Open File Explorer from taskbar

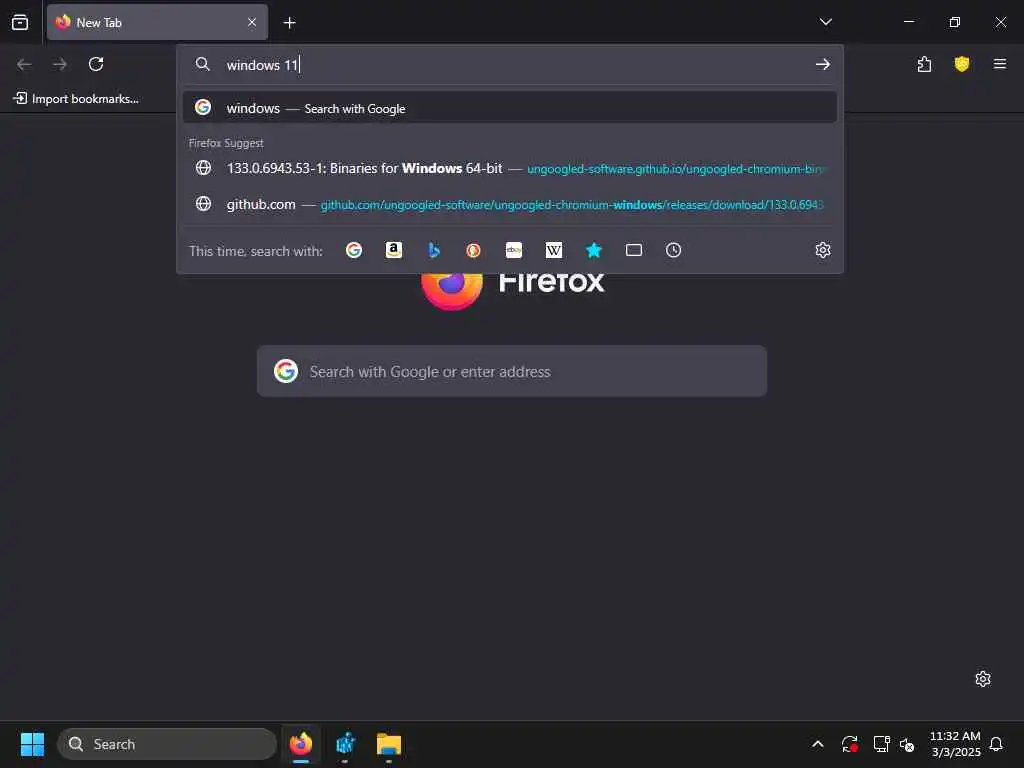point(389,744)
